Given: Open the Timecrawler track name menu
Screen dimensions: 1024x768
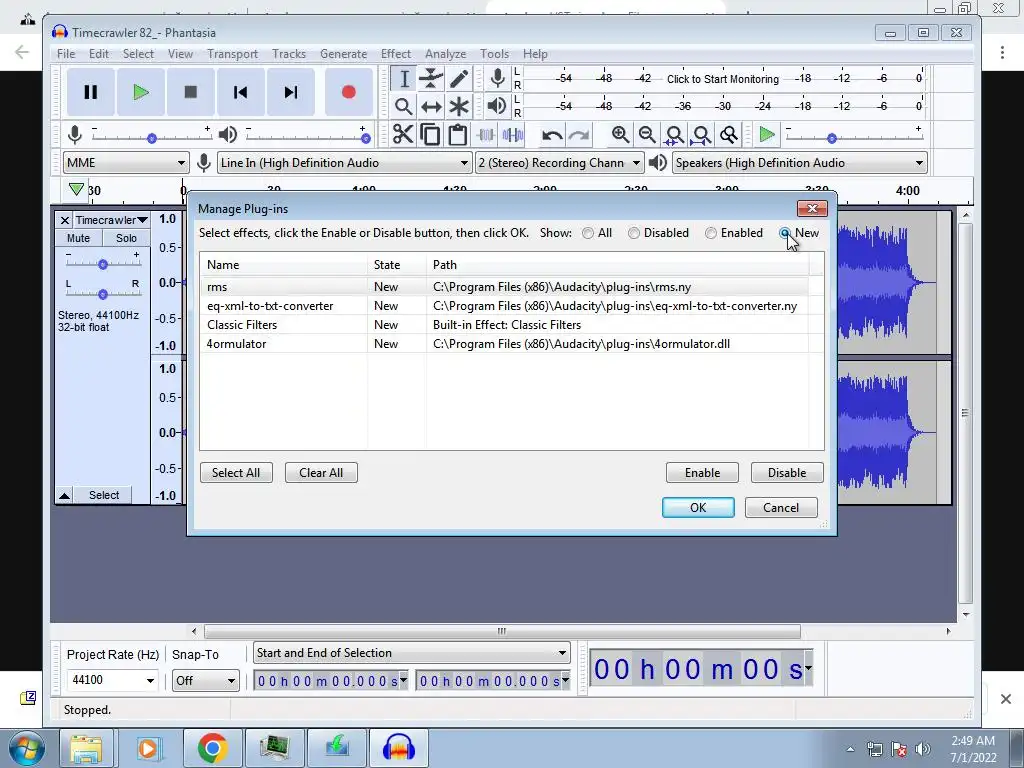Looking at the screenshot, I should (111, 220).
